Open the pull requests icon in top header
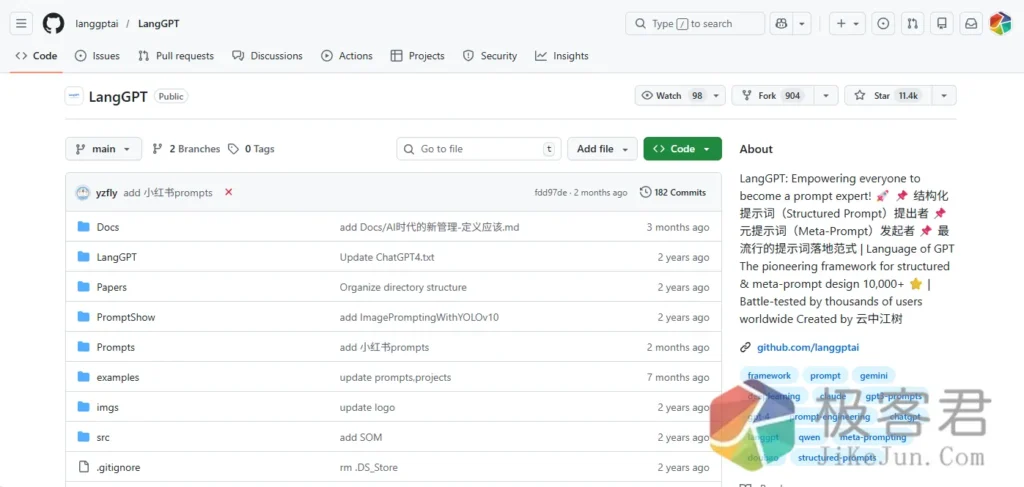The image size is (1024, 487). point(912,23)
